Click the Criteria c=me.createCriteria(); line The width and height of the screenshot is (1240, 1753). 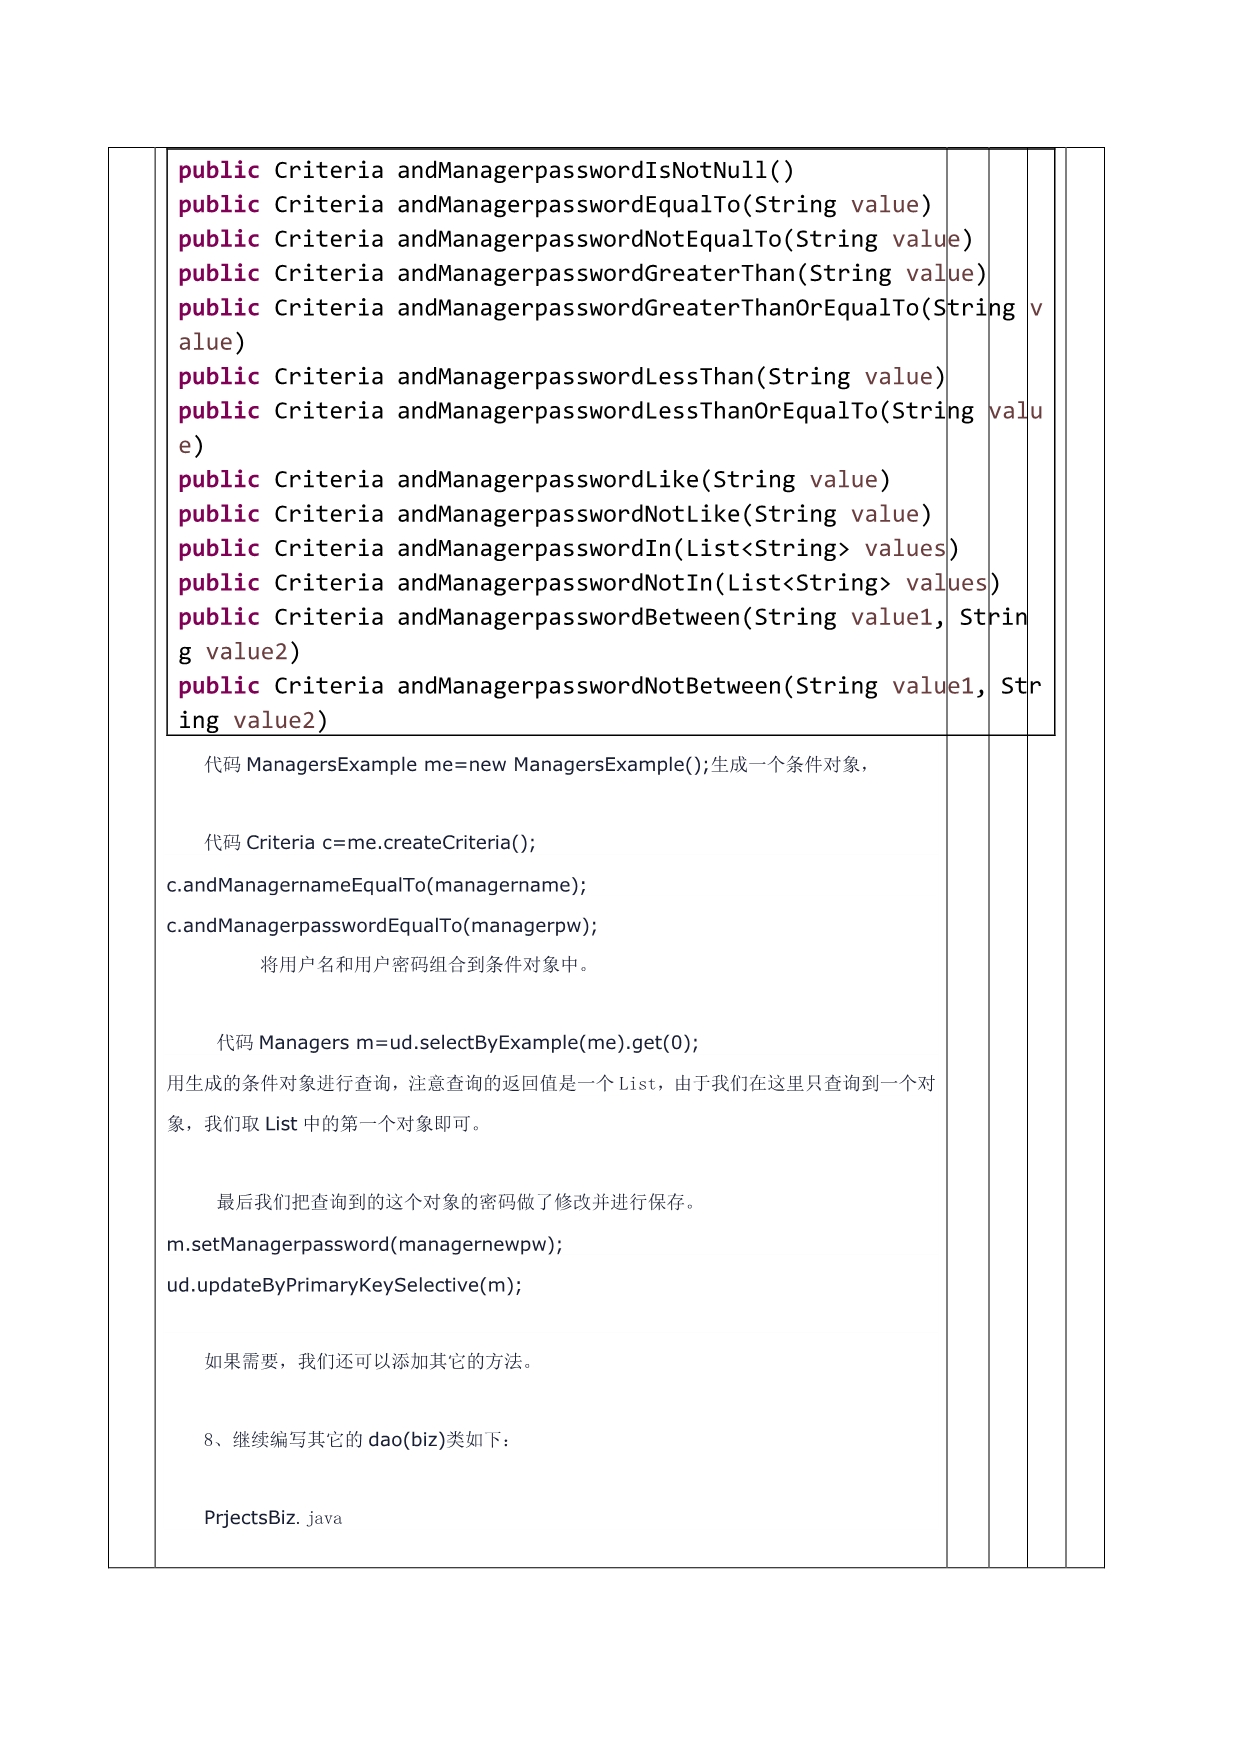[x=390, y=843]
